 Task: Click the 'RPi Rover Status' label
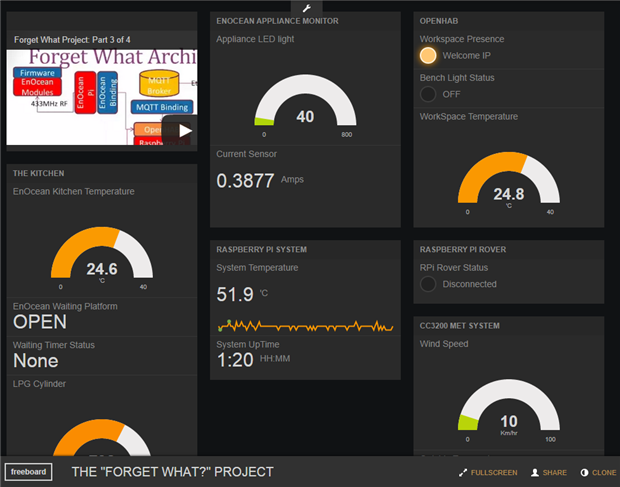pyautogui.click(x=454, y=268)
